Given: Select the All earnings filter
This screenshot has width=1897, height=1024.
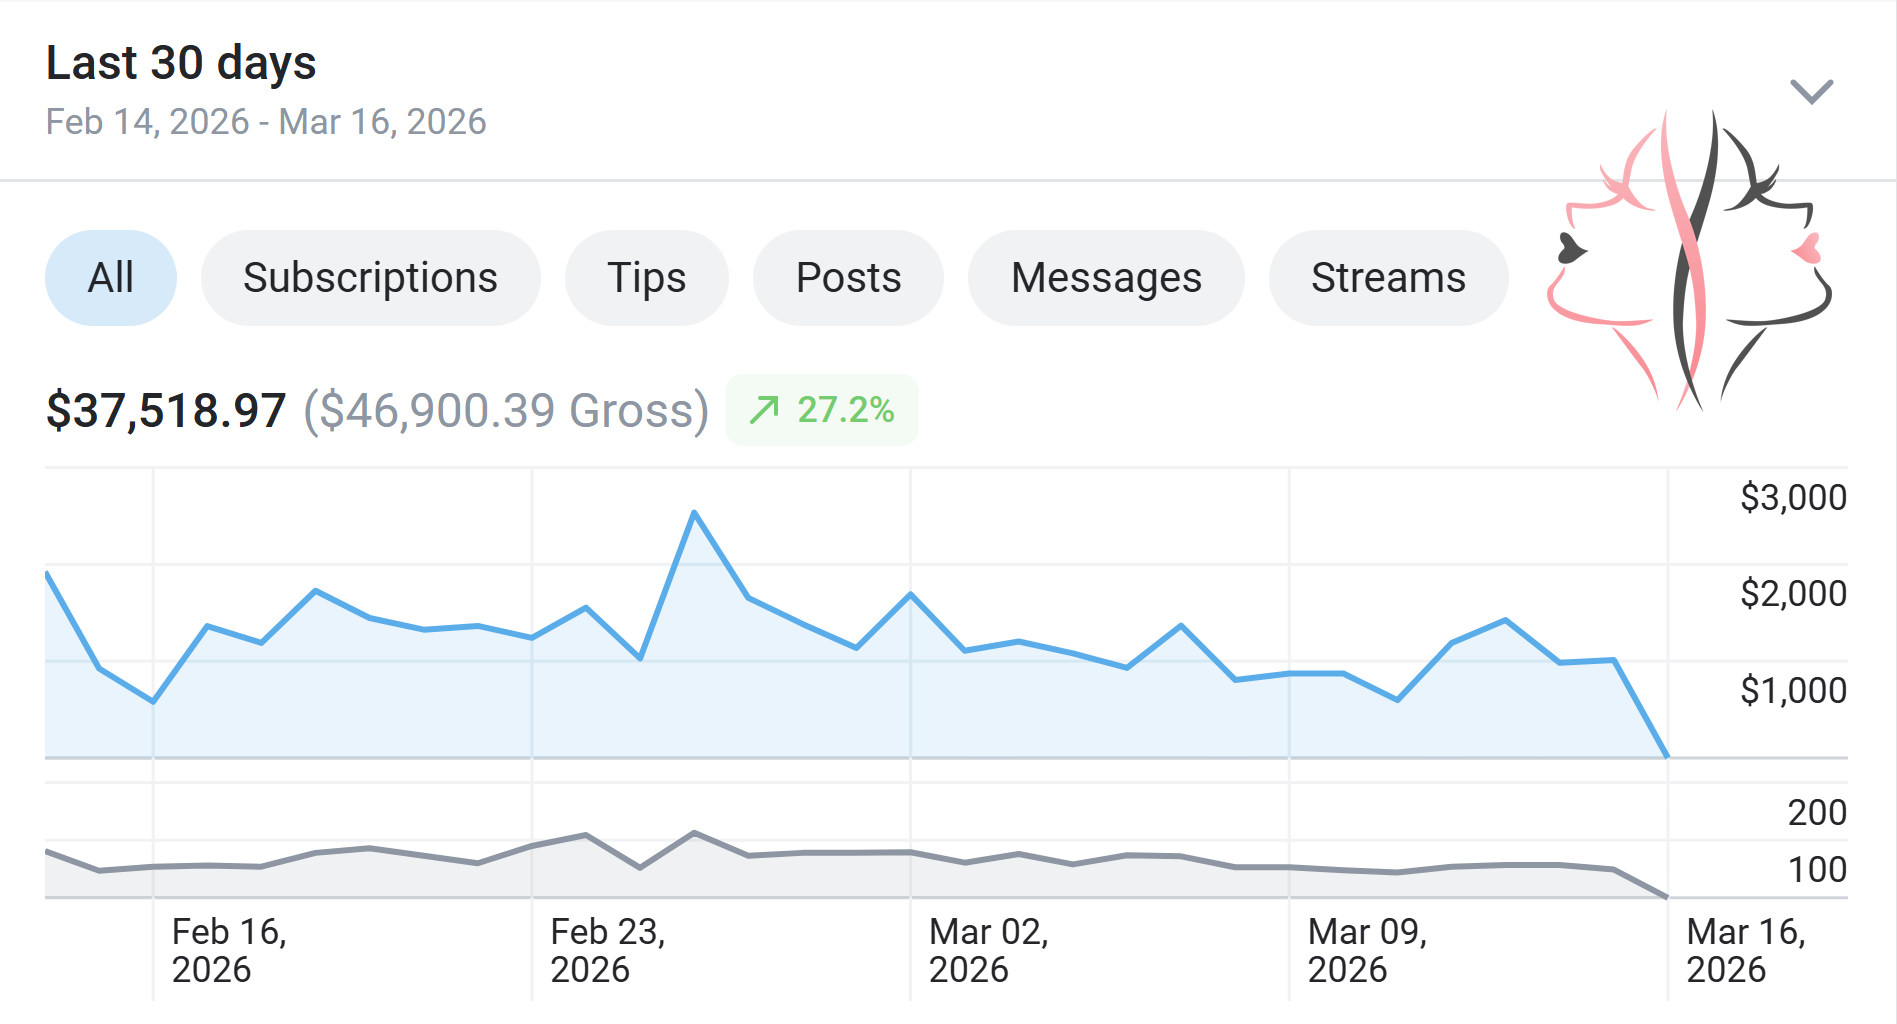Looking at the screenshot, I should tap(111, 278).
